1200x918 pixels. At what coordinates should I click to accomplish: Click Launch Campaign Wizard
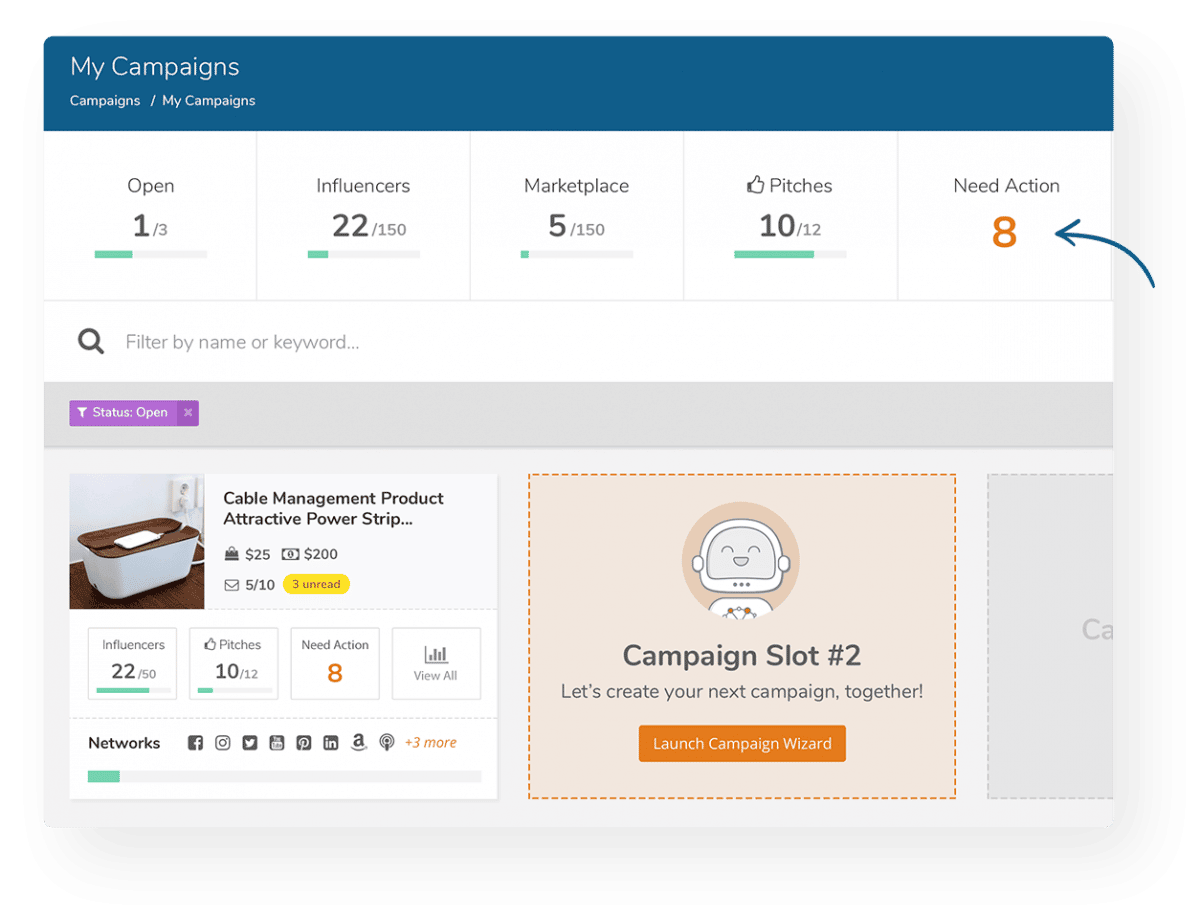pos(741,743)
